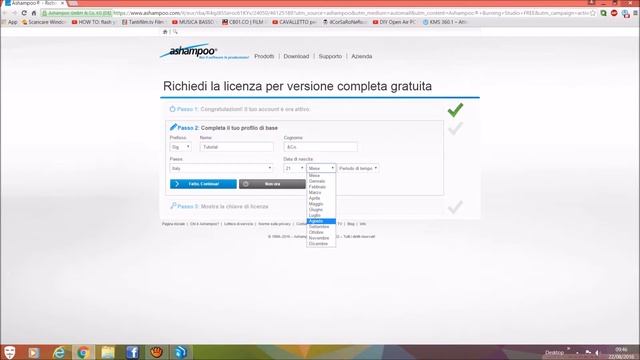This screenshot has height=360, width=640.
Task: Click the home icon above the logo
Action: tap(165, 32)
